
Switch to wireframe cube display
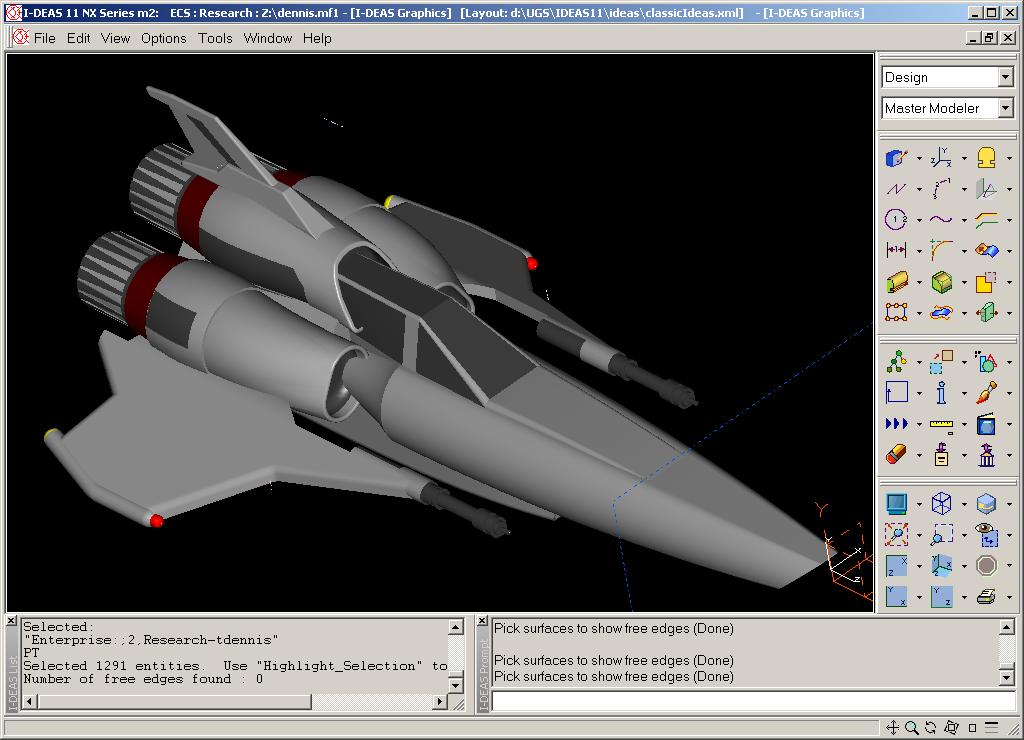(941, 503)
